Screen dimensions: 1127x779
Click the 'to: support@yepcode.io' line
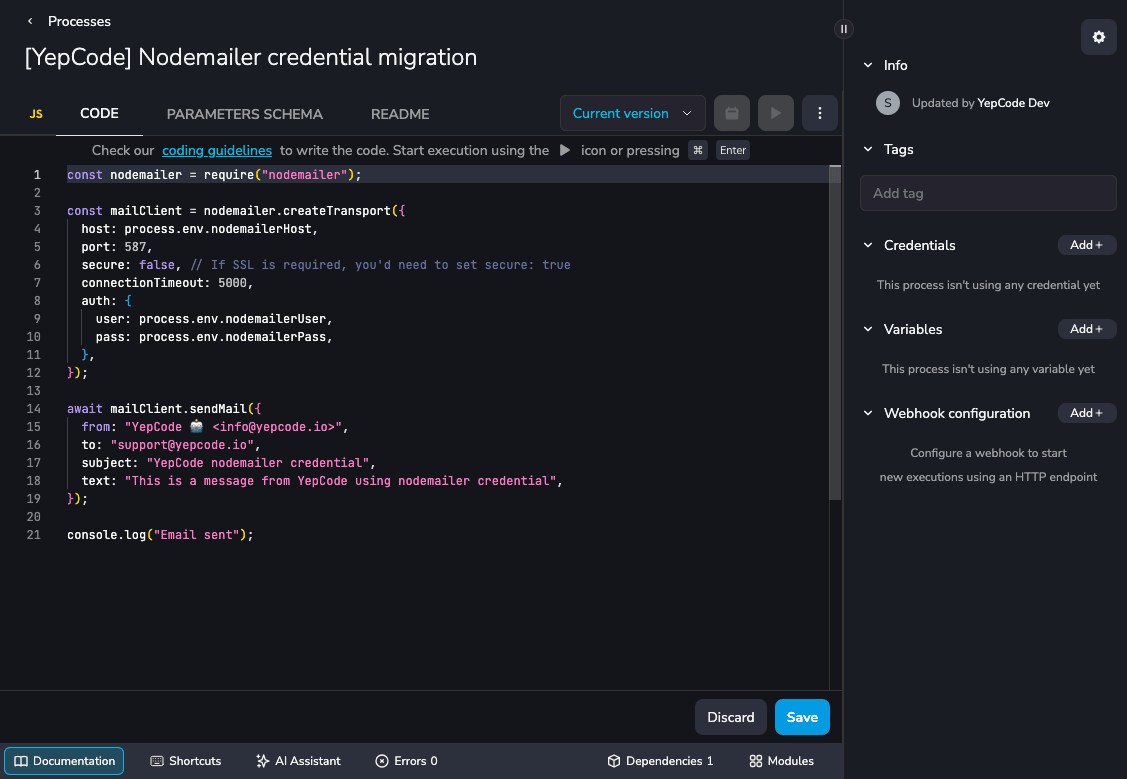[170, 445]
